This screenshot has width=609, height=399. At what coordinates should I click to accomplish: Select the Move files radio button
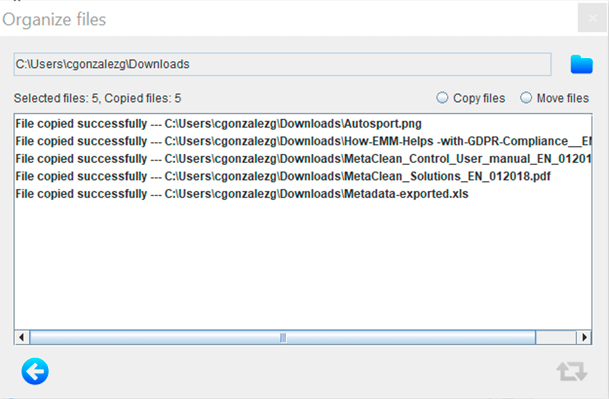[526, 98]
